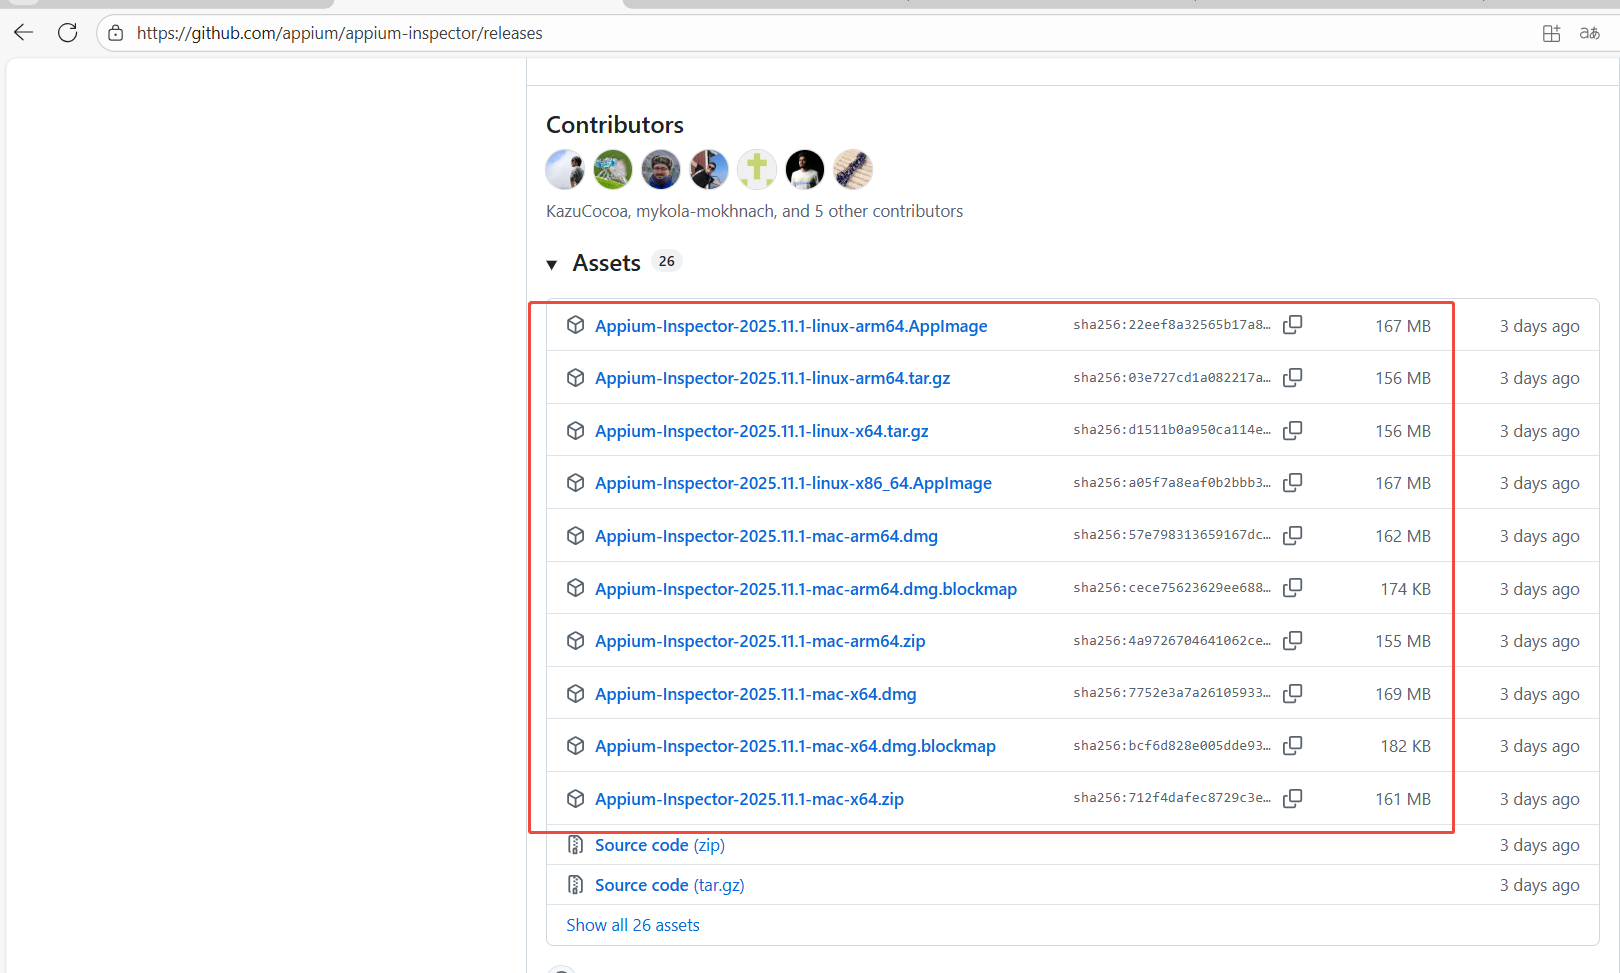Download the linux-x86_64.AppImage asset

tap(793, 483)
